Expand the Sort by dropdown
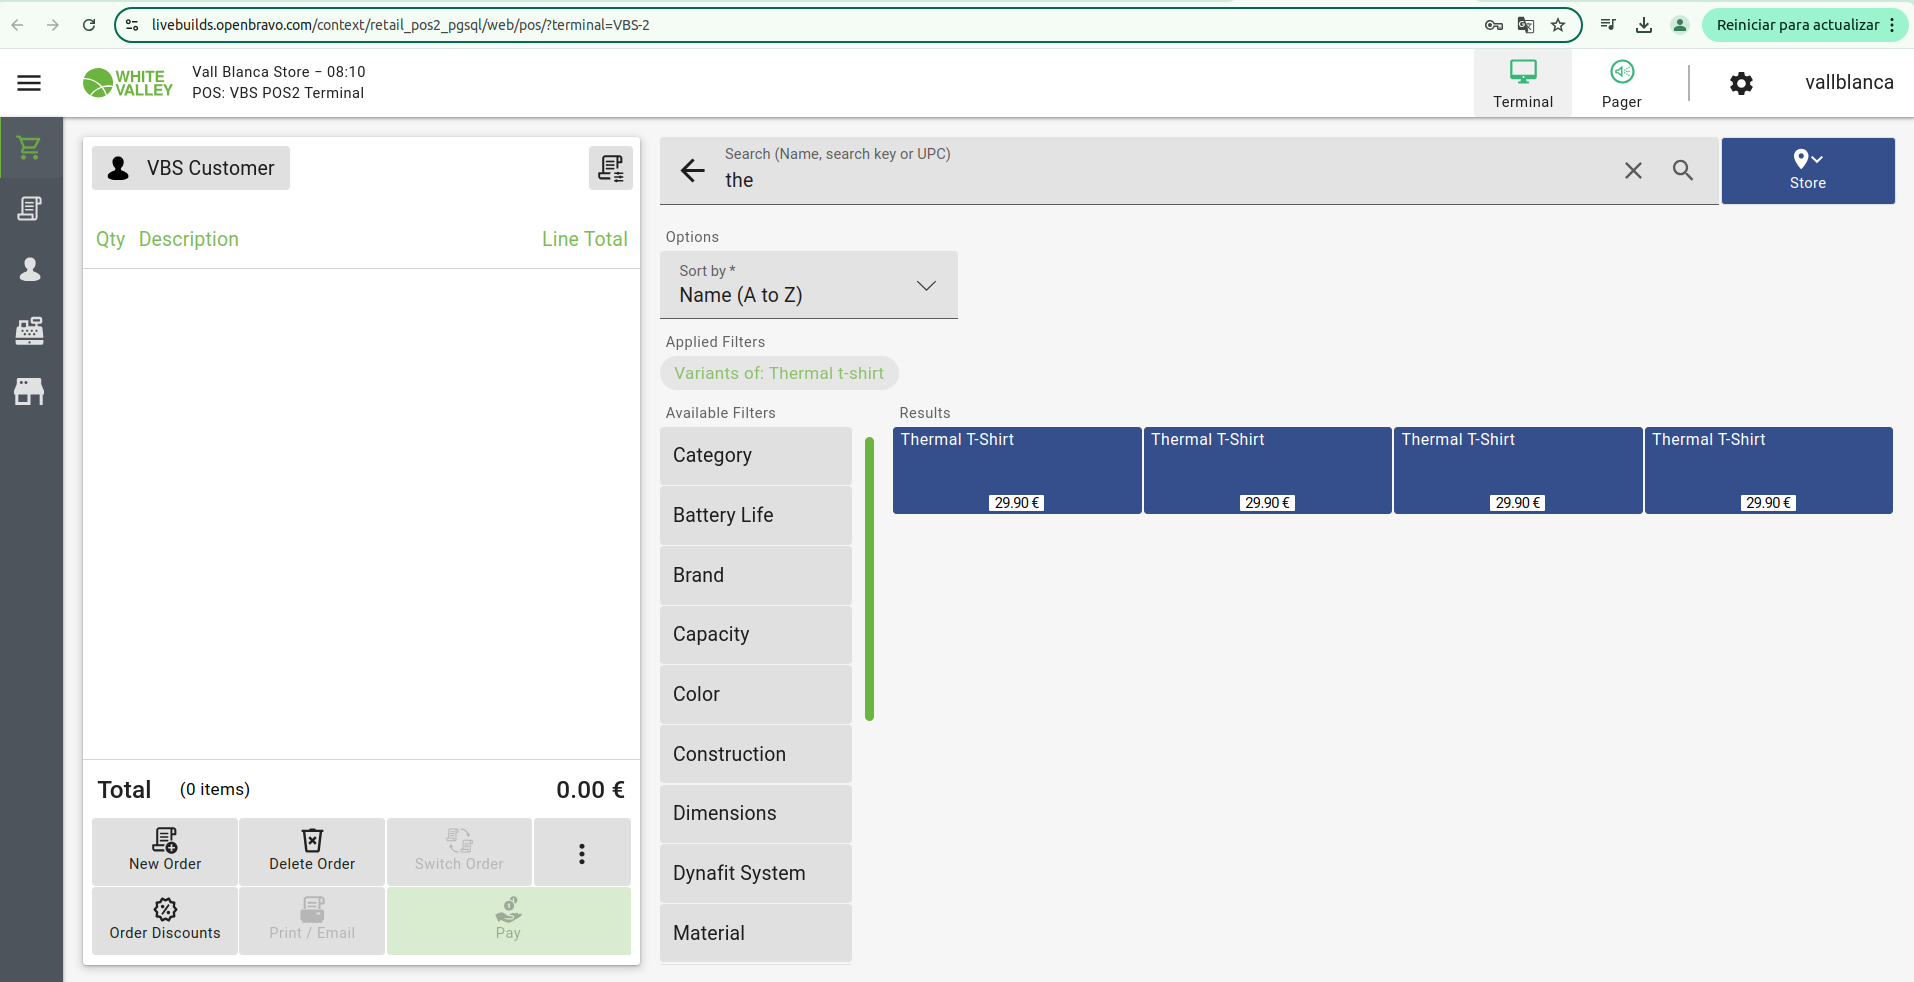The height and width of the screenshot is (982, 1914). [808, 285]
